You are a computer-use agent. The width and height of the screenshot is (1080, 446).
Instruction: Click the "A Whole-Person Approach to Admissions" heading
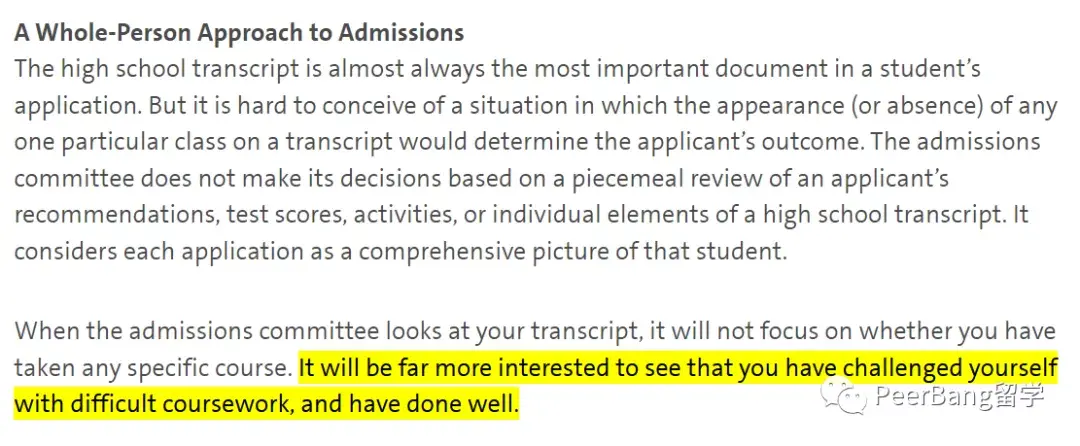click(239, 33)
